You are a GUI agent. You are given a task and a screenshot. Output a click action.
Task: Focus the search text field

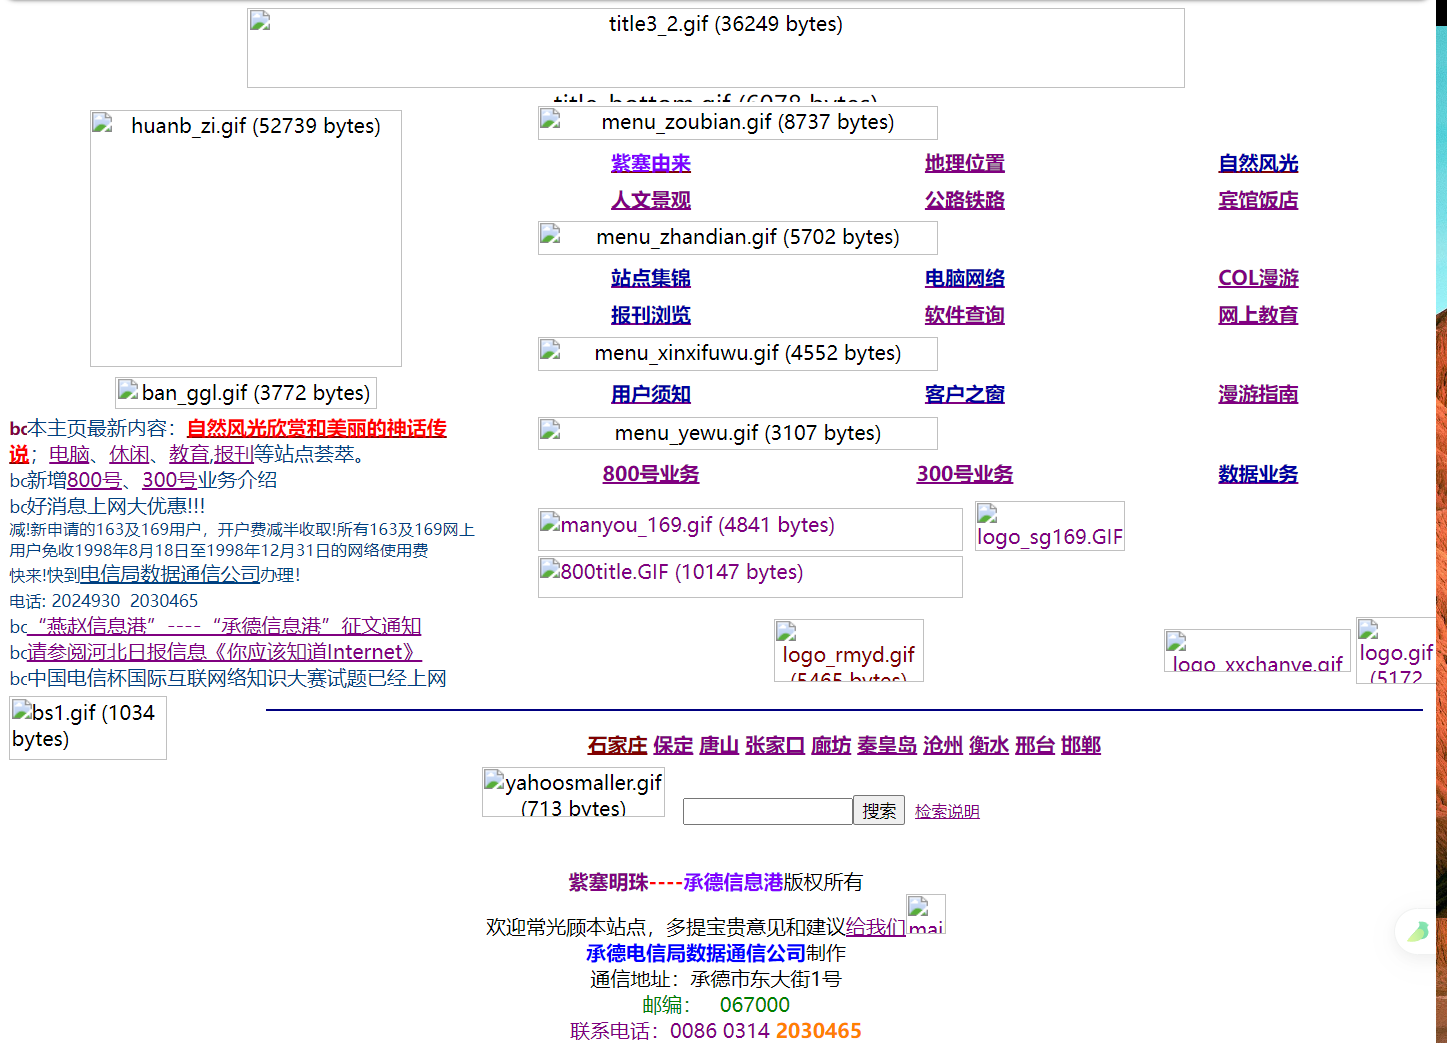767,811
